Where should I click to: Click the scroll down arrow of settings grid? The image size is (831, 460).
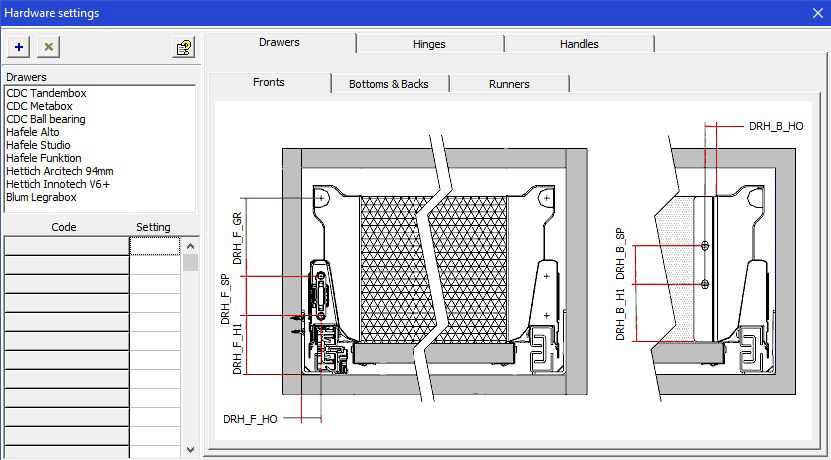(x=191, y=450)
